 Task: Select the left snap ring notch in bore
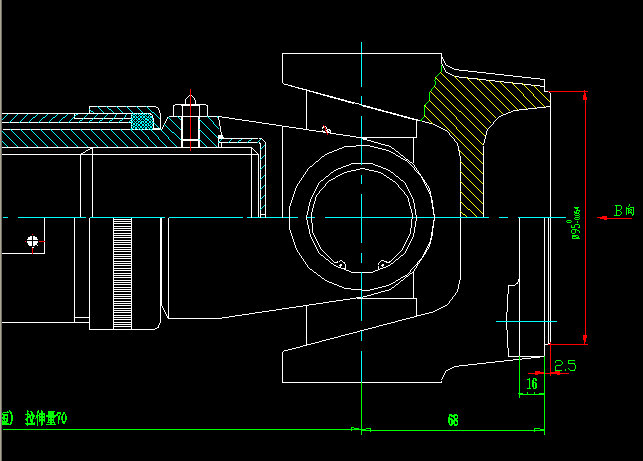(x=341, y=265)
